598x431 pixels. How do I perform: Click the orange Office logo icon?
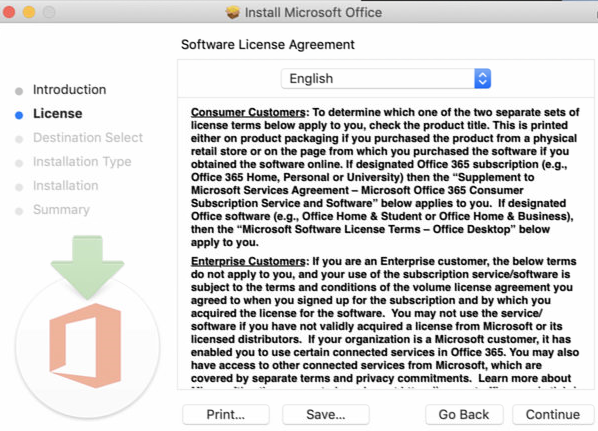pos(85,346)
